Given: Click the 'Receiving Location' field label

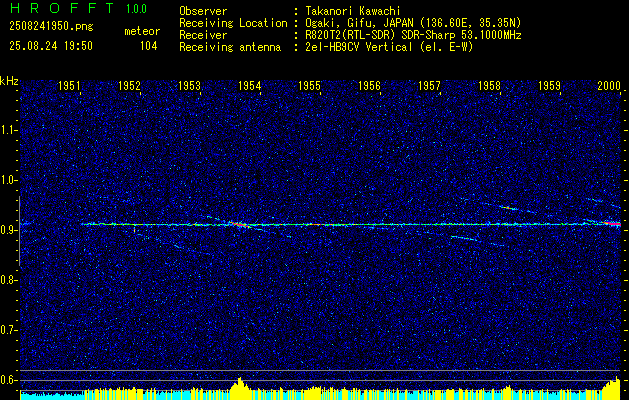Looking at the screenshot, I should (233, 23).
